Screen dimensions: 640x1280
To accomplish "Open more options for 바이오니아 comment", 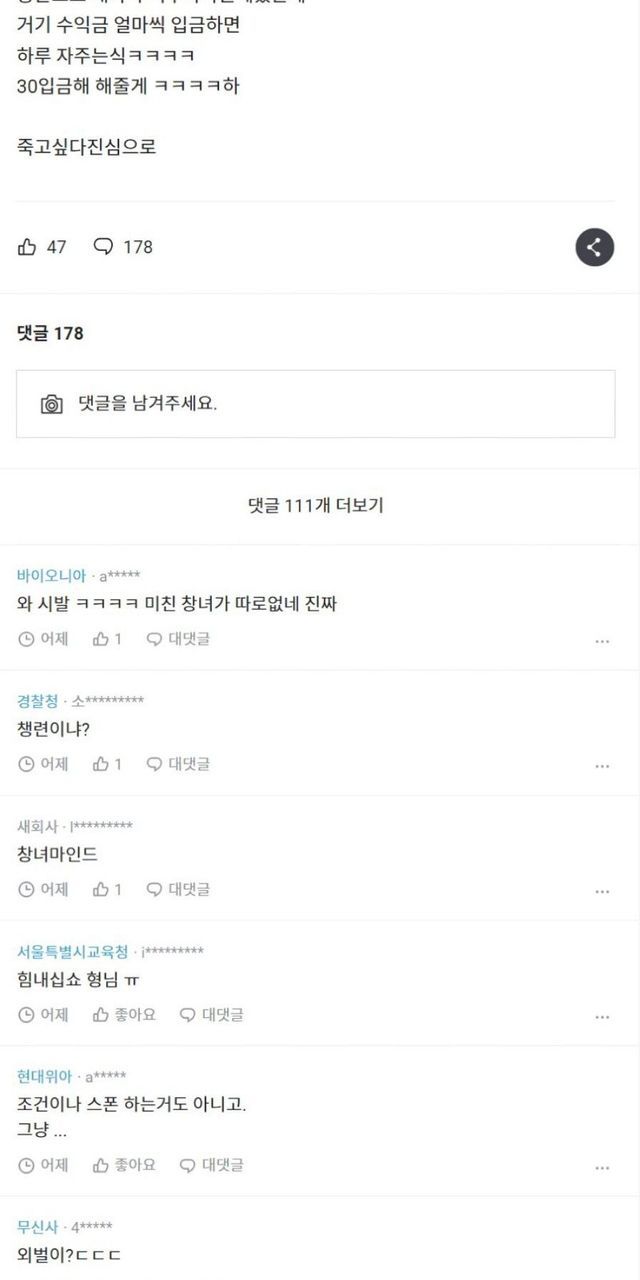I will pos(602,641).
